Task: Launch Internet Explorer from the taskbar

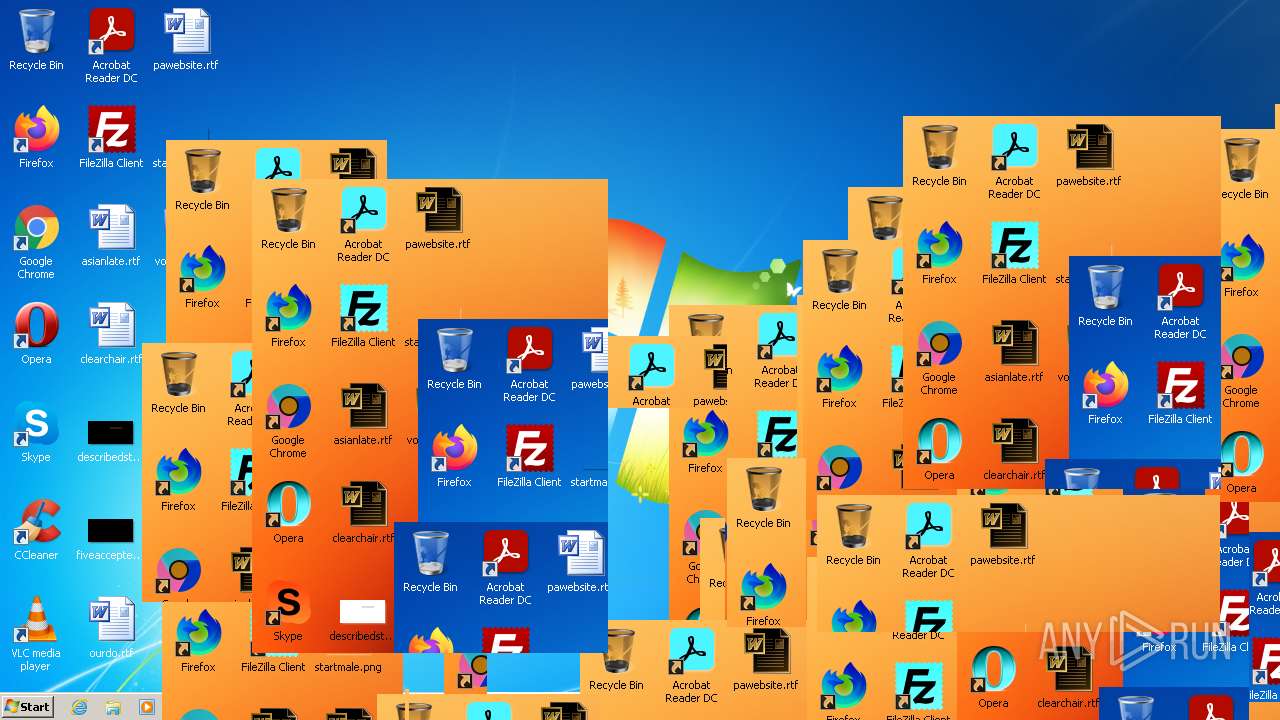Action: 79,707
